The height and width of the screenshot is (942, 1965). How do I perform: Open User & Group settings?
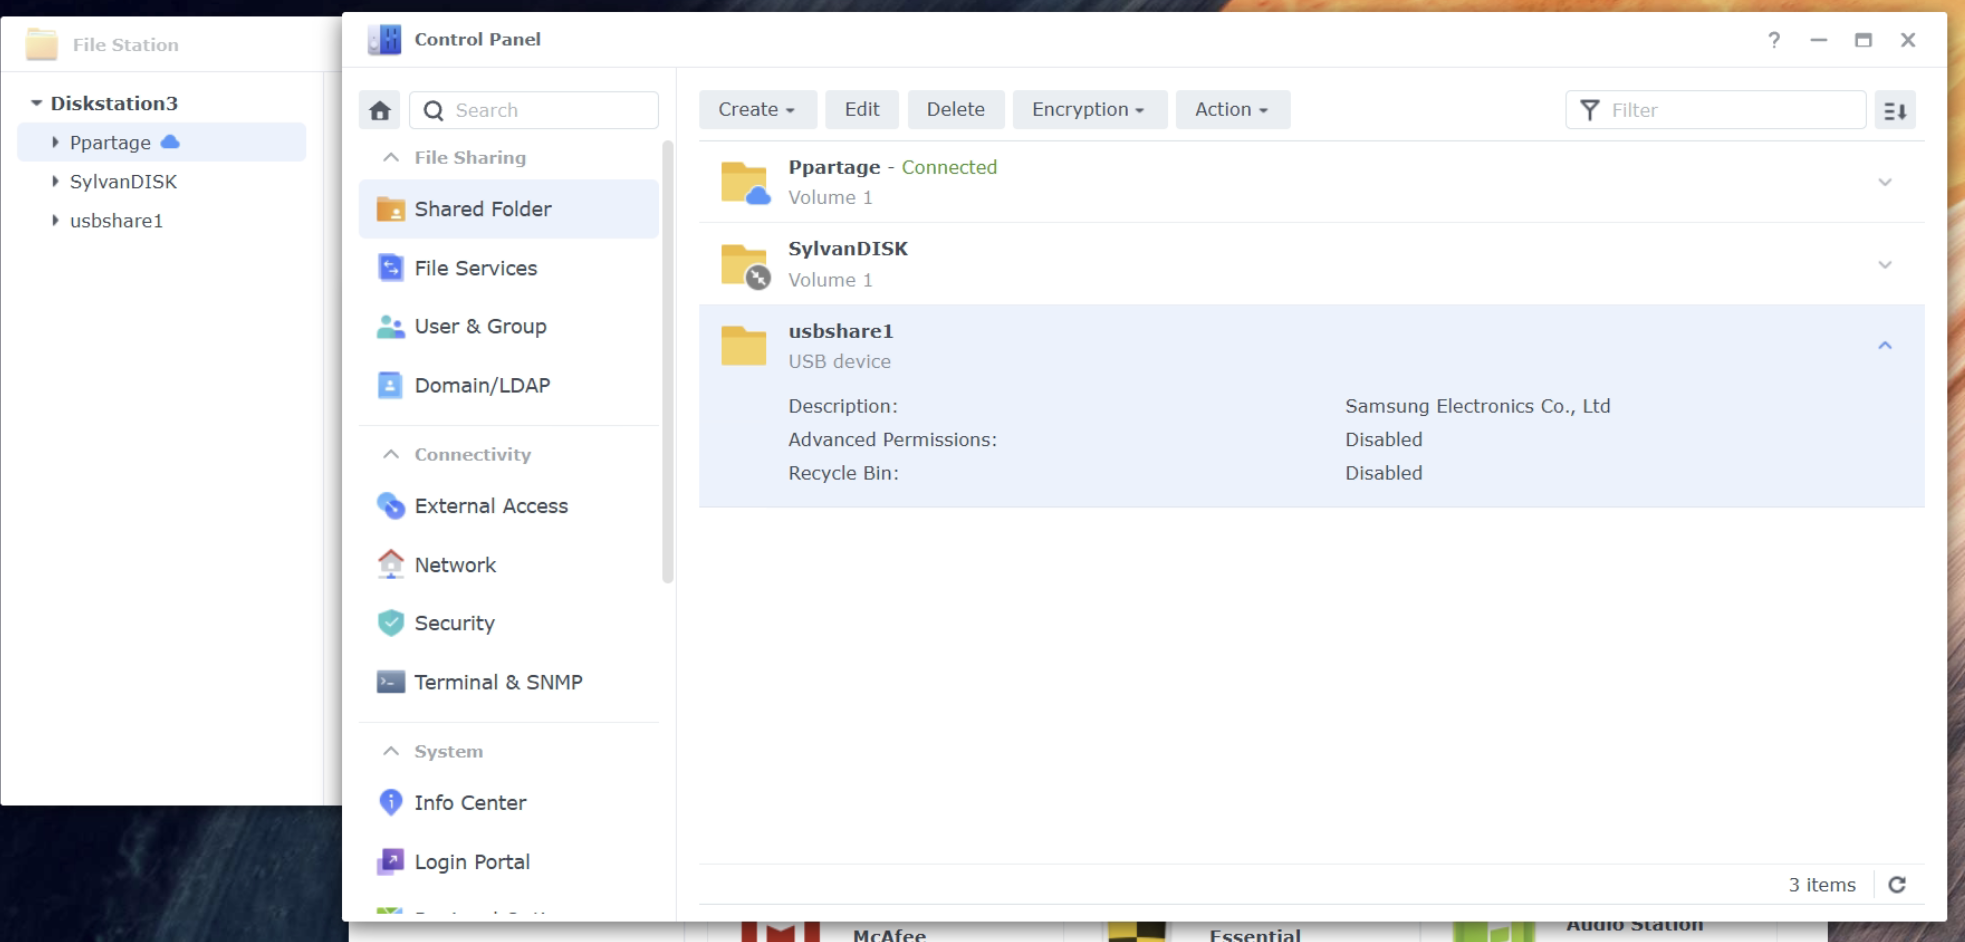coord(480,327)
